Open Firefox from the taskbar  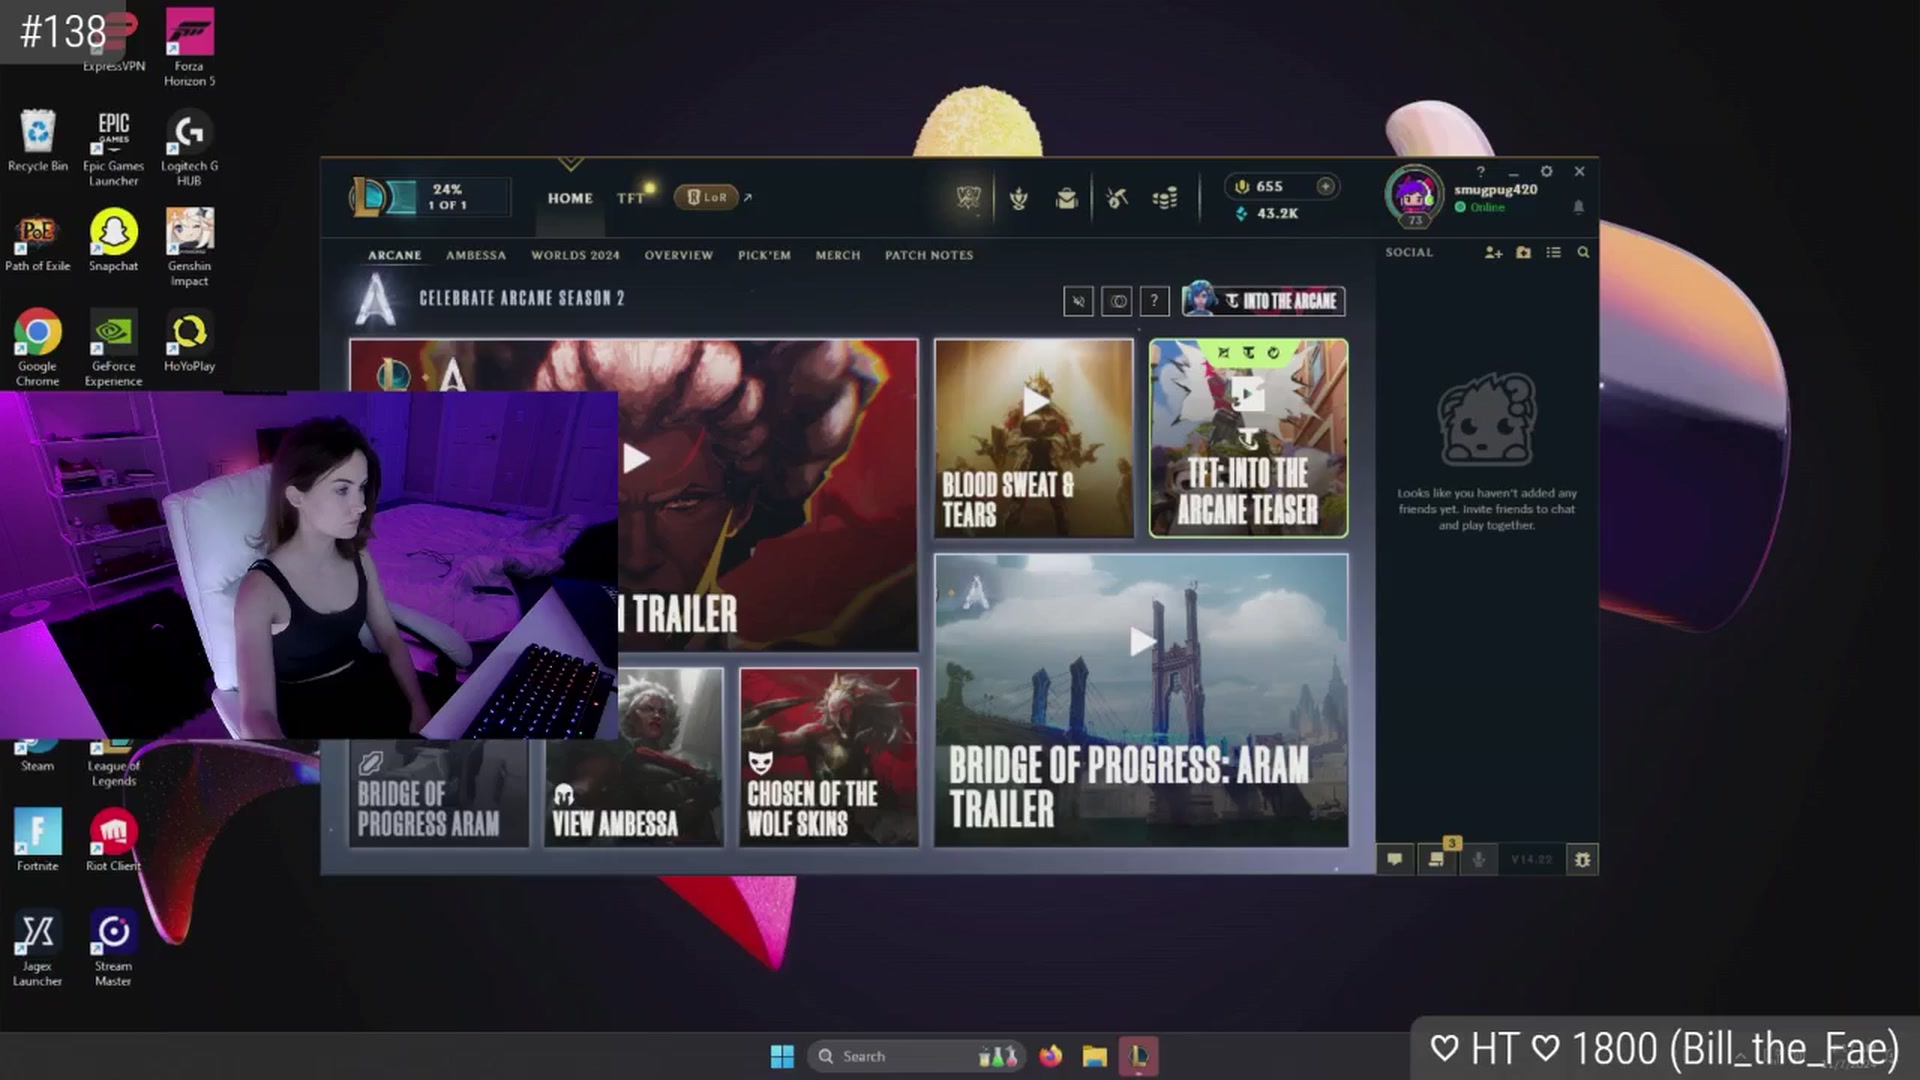1050,1056
